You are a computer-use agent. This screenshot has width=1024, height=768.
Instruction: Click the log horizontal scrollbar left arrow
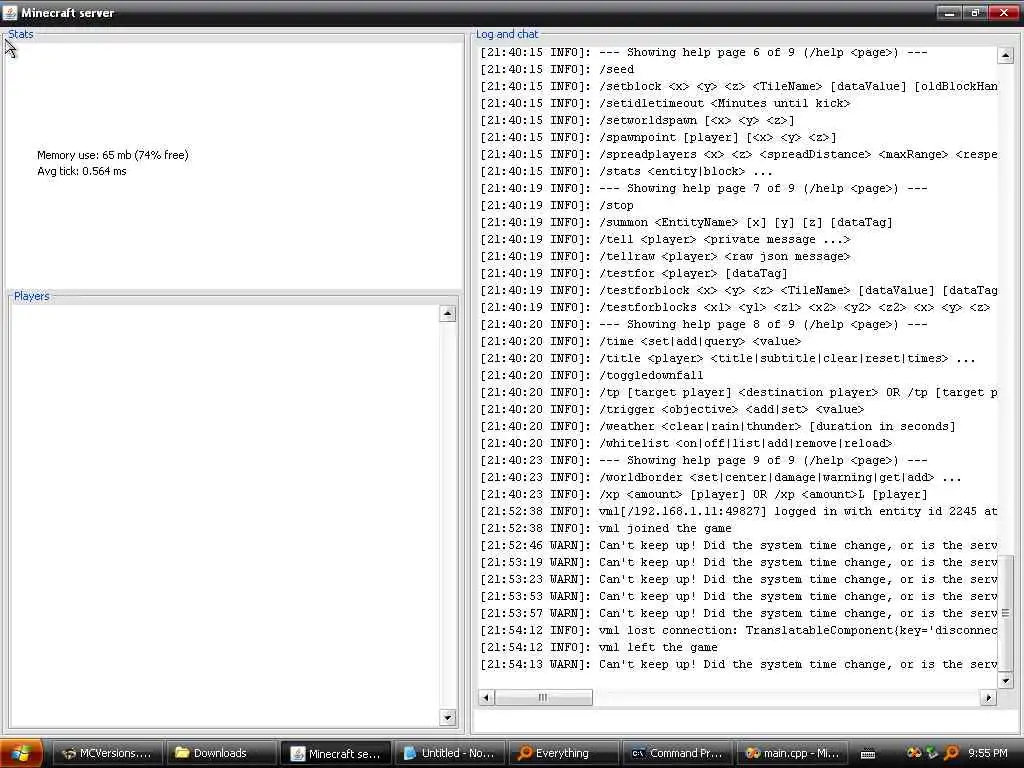(486, 697)
